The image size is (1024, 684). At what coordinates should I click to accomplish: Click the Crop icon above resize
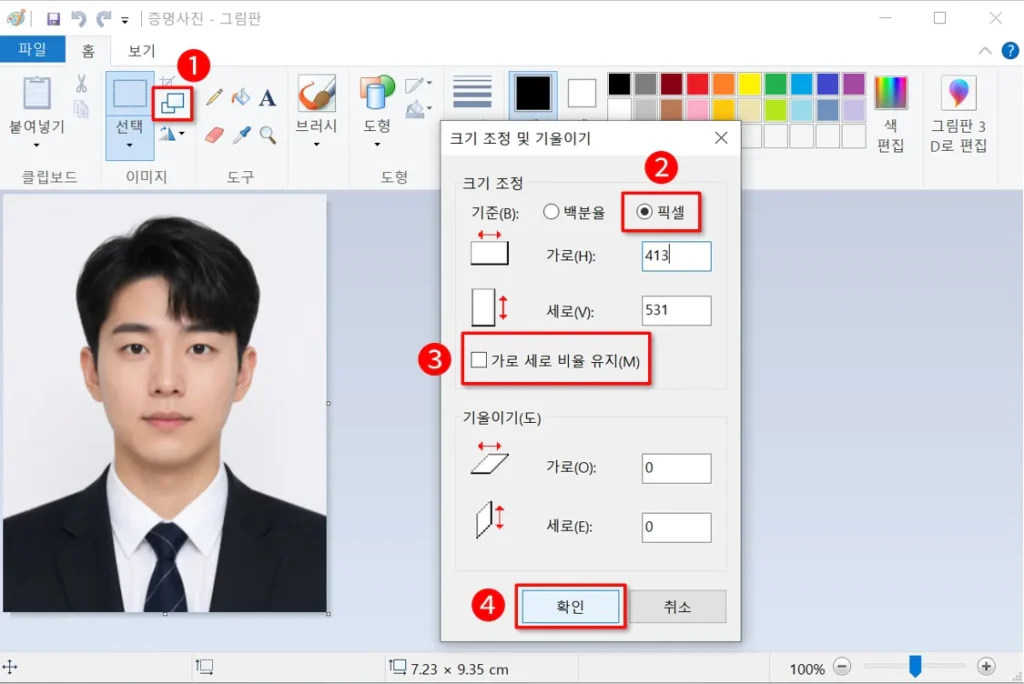pos(167,81)
